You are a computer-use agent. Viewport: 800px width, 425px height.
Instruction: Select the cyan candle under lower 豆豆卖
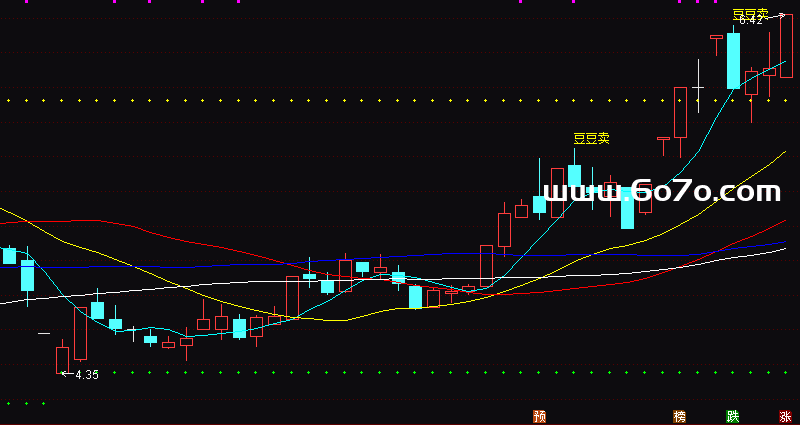[574, 176]
